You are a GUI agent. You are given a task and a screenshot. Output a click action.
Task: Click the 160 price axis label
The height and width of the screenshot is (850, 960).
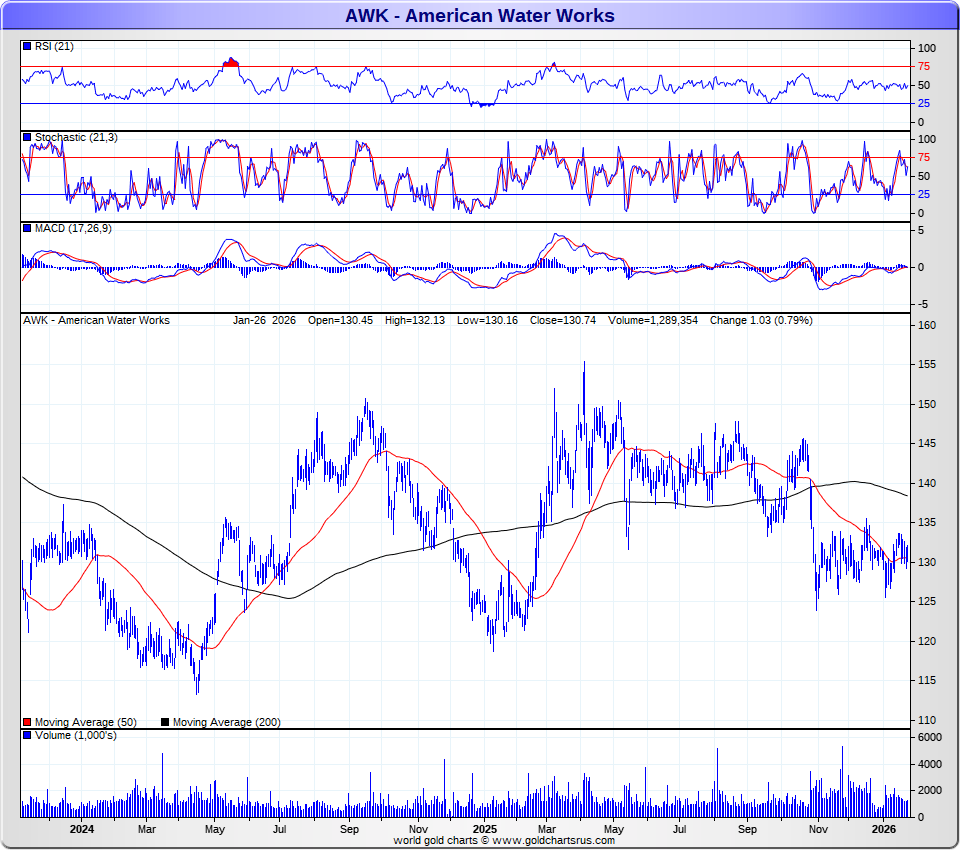click(x=927, y=325)
